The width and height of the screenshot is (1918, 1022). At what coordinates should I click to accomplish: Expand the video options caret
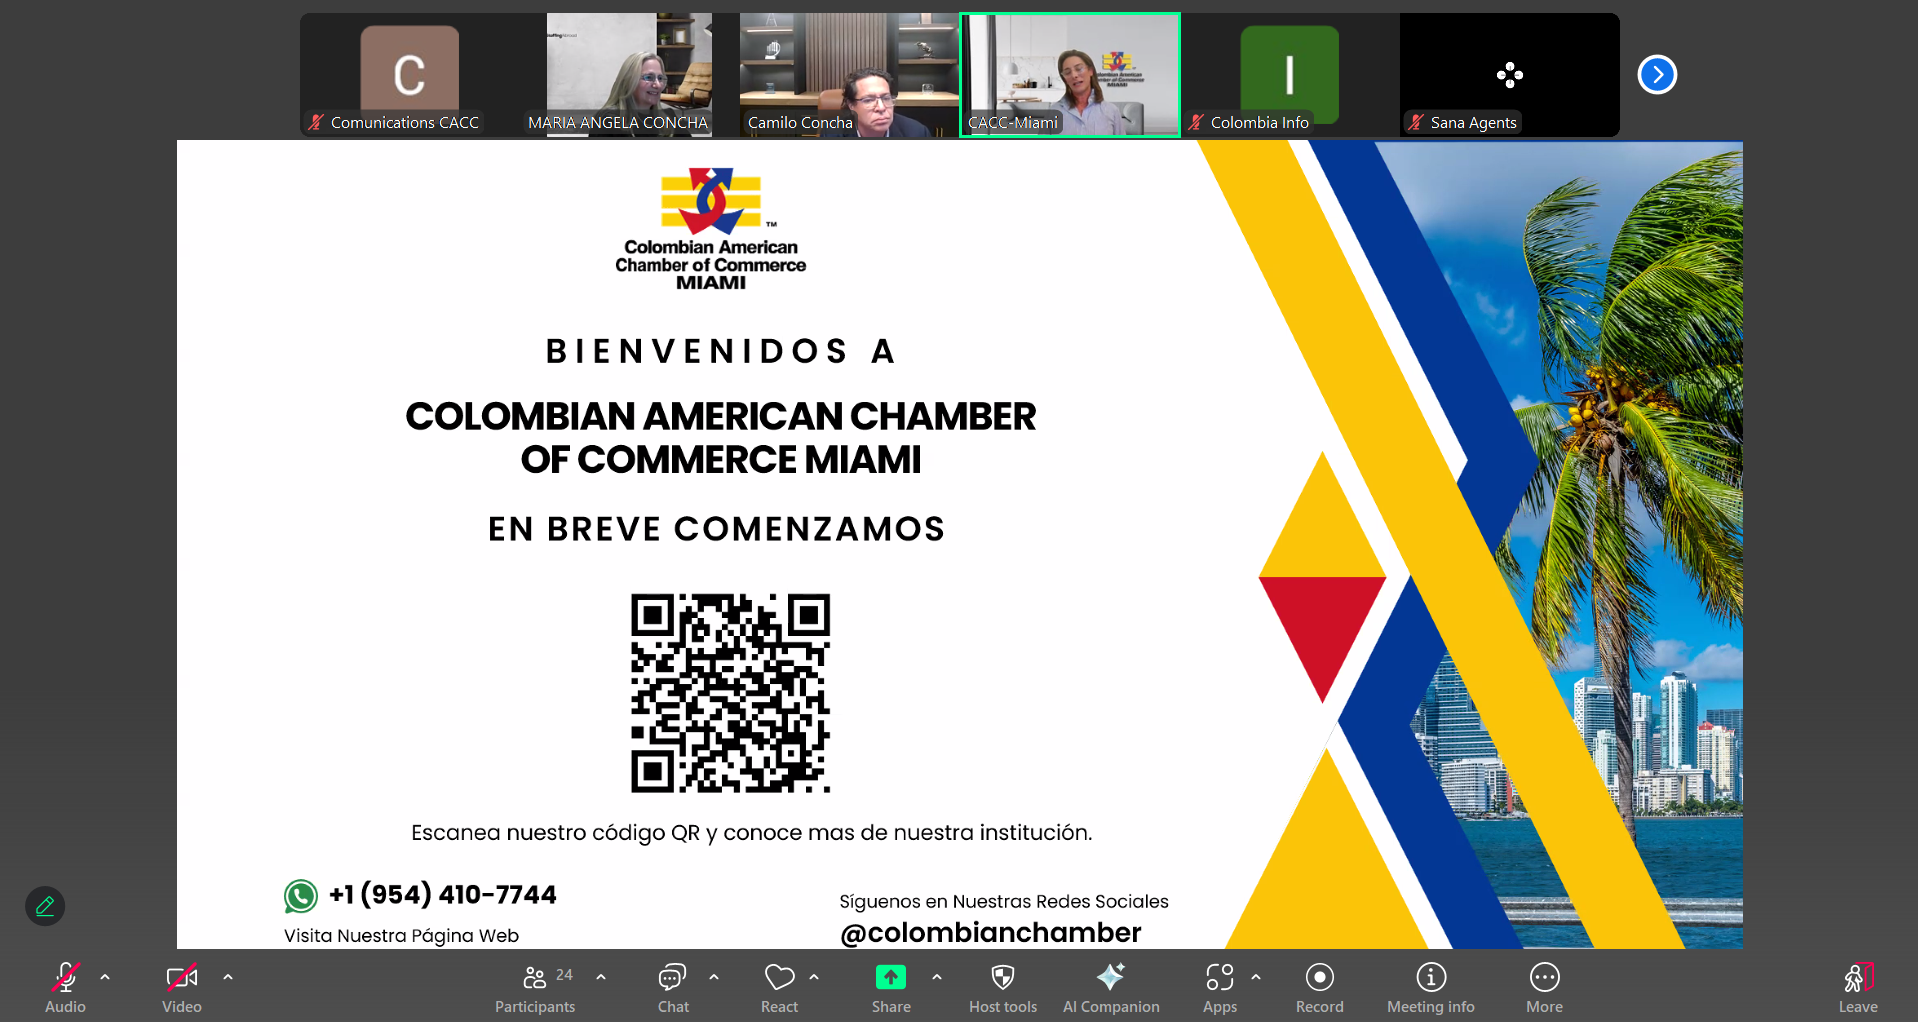[x=228, y=977]
